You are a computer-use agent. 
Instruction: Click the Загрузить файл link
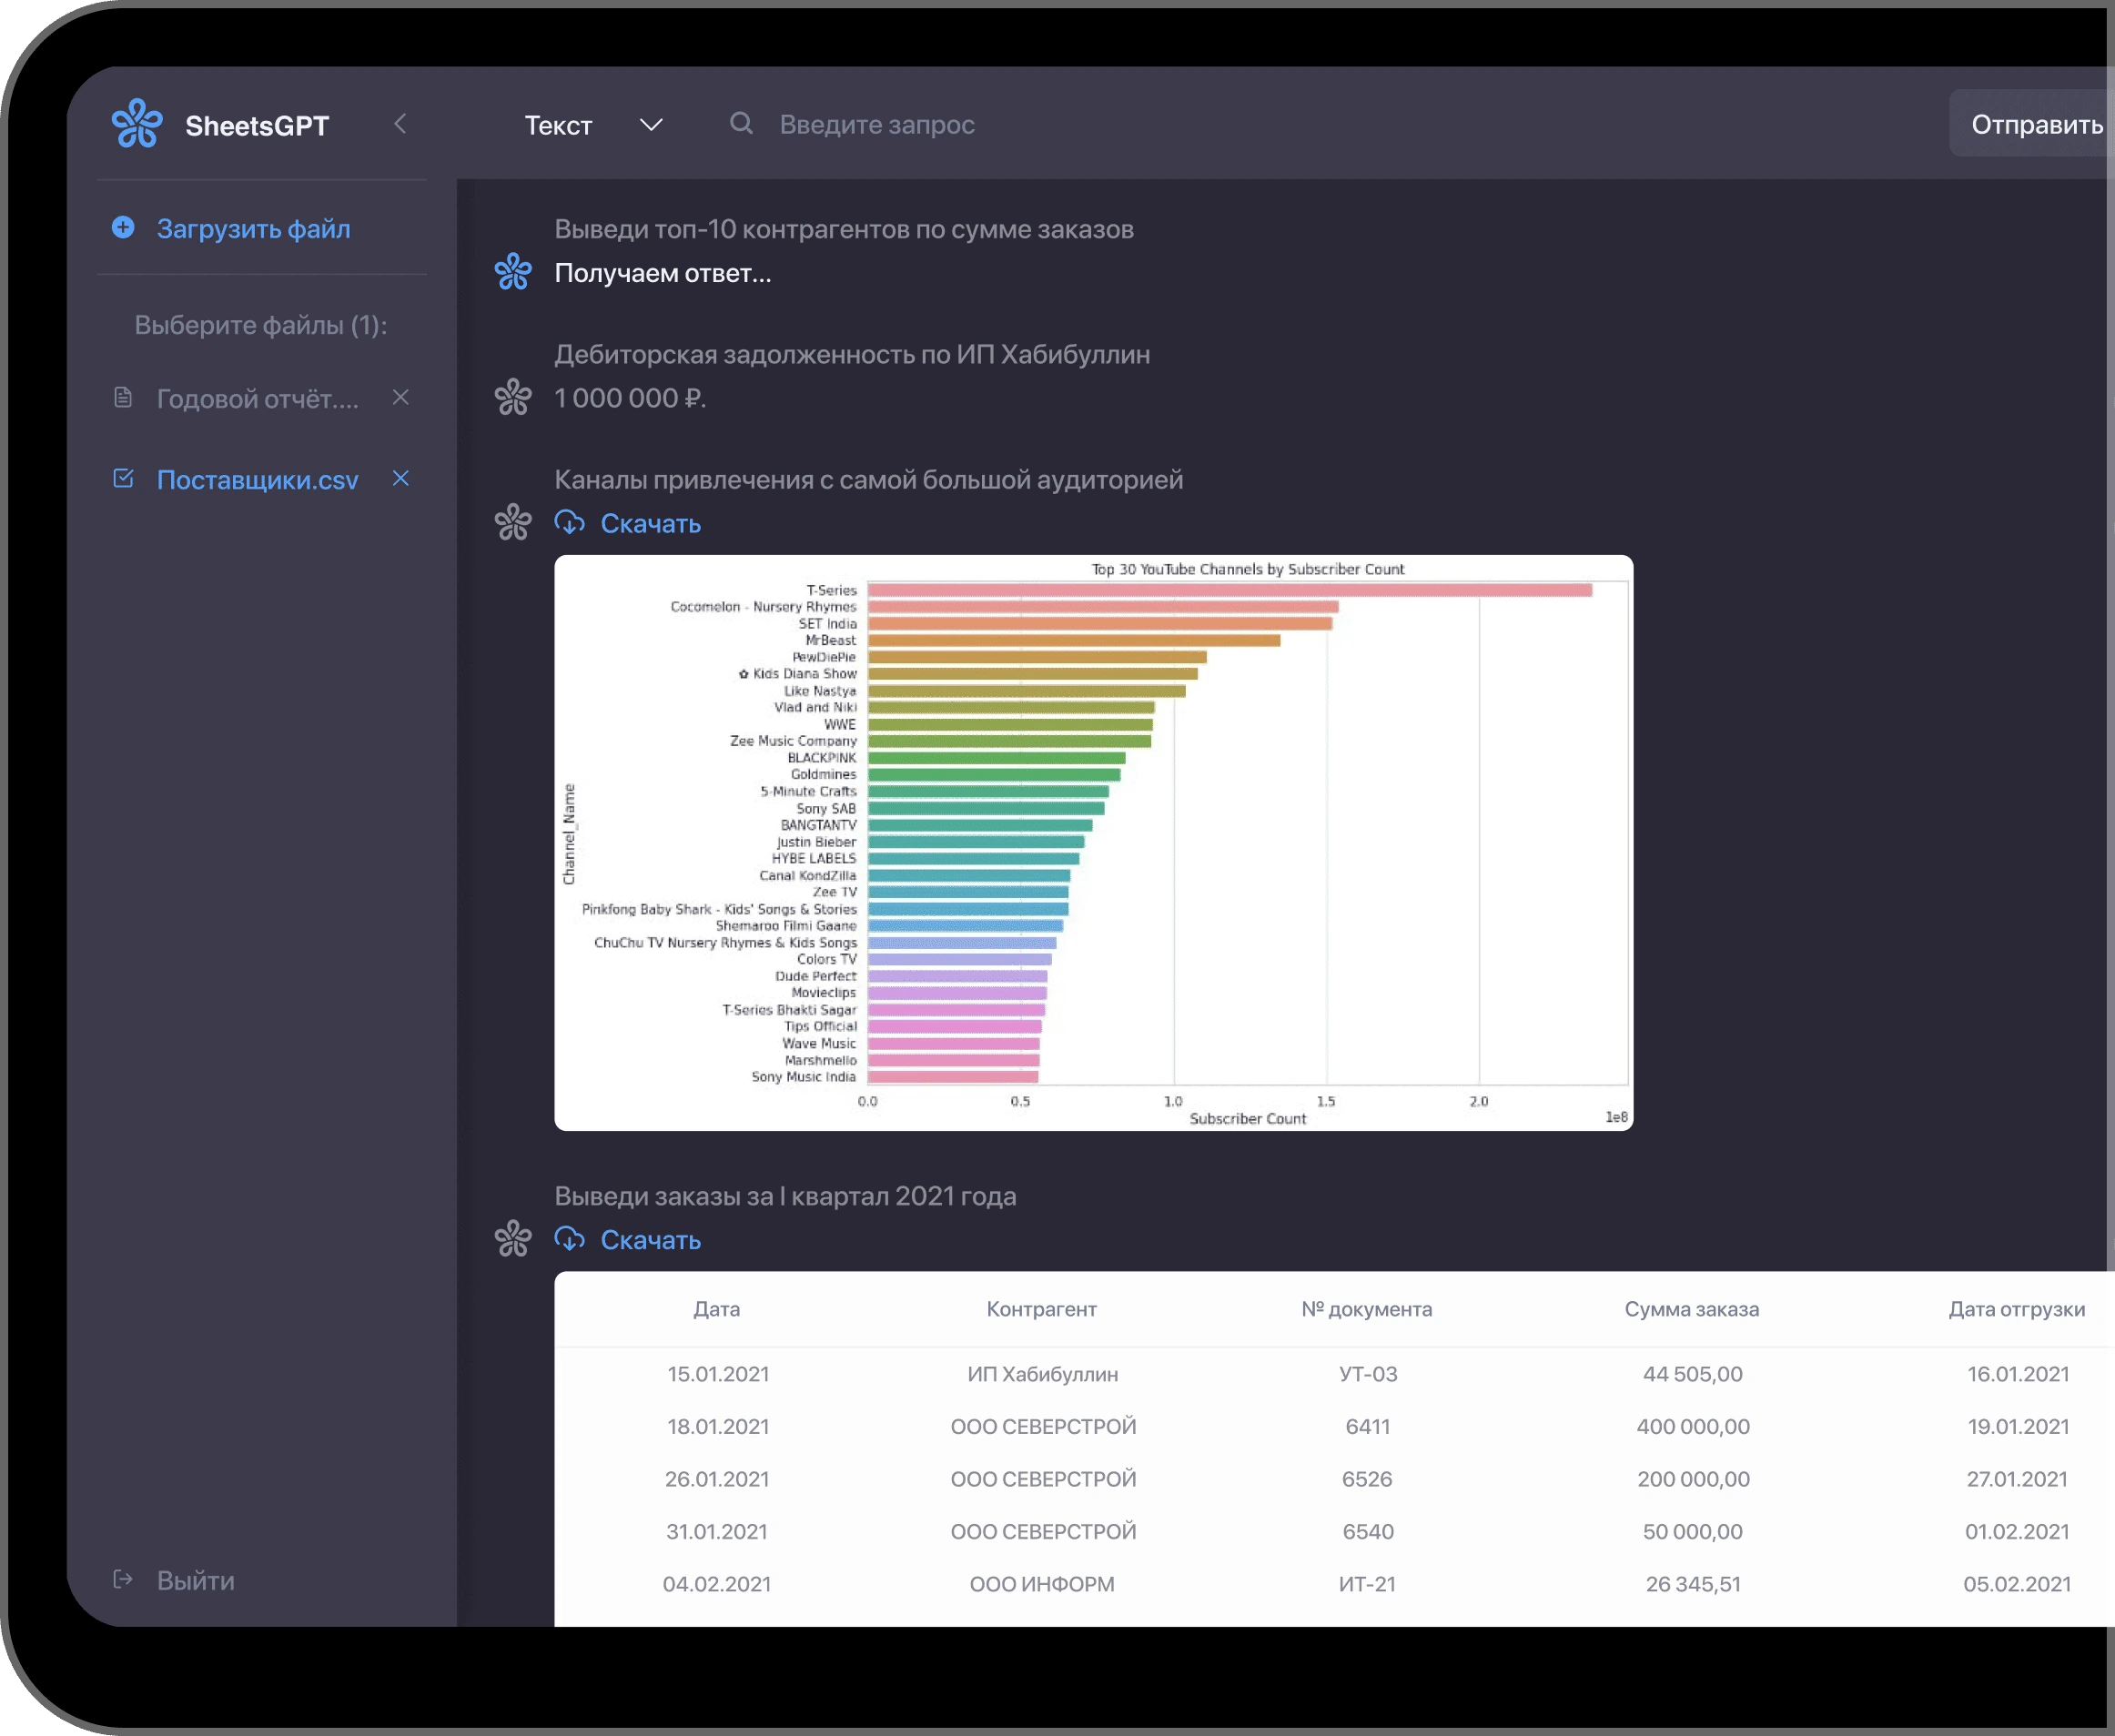point(254,229)
